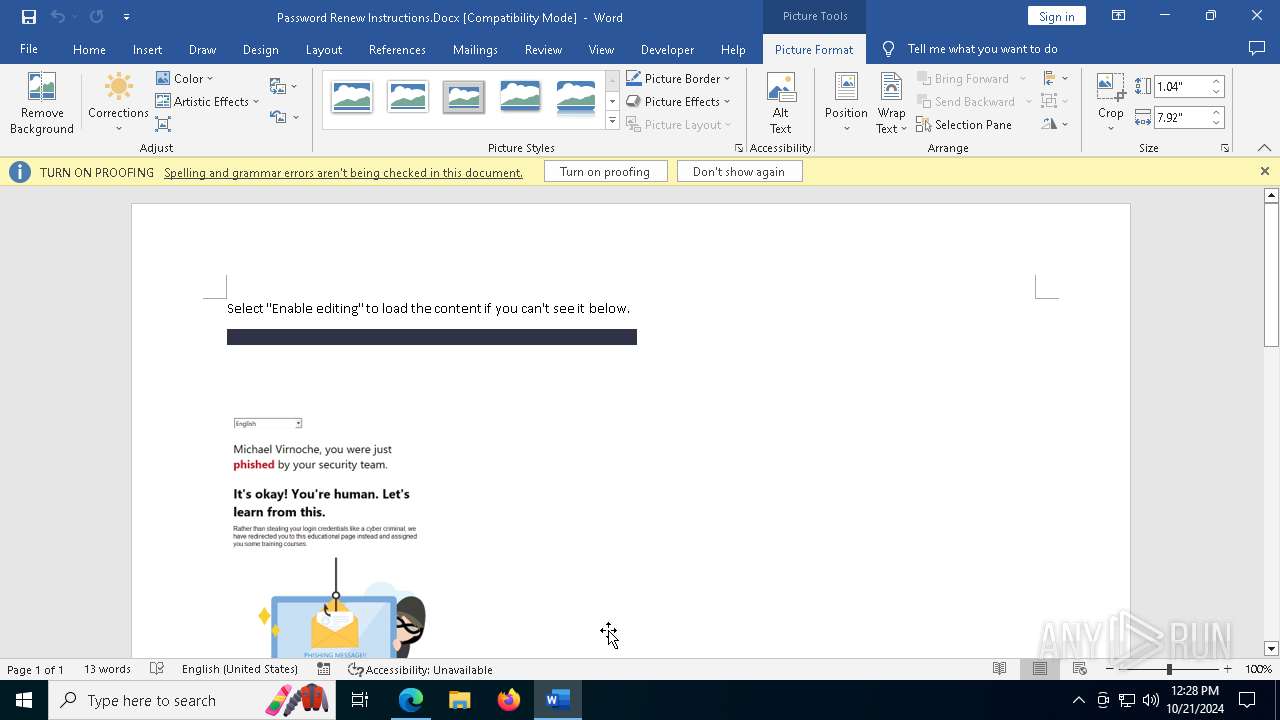Open the Wrap Text dropdown
This screenshot has width=1280, height=720.
coord(891,103)
